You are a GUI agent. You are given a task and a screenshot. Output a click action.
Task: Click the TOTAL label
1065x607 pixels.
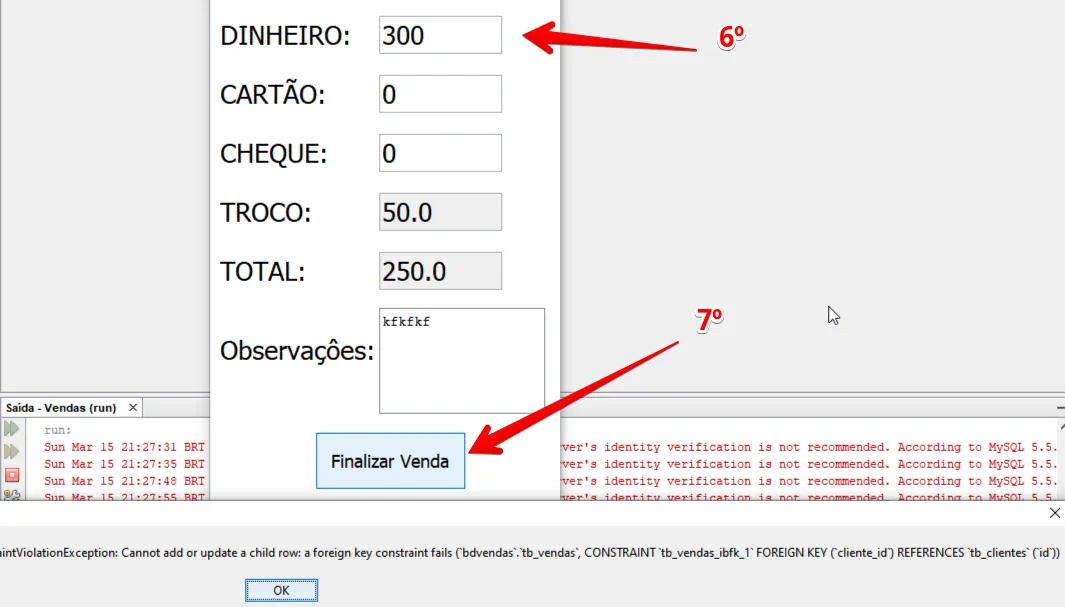click(262, 272)
